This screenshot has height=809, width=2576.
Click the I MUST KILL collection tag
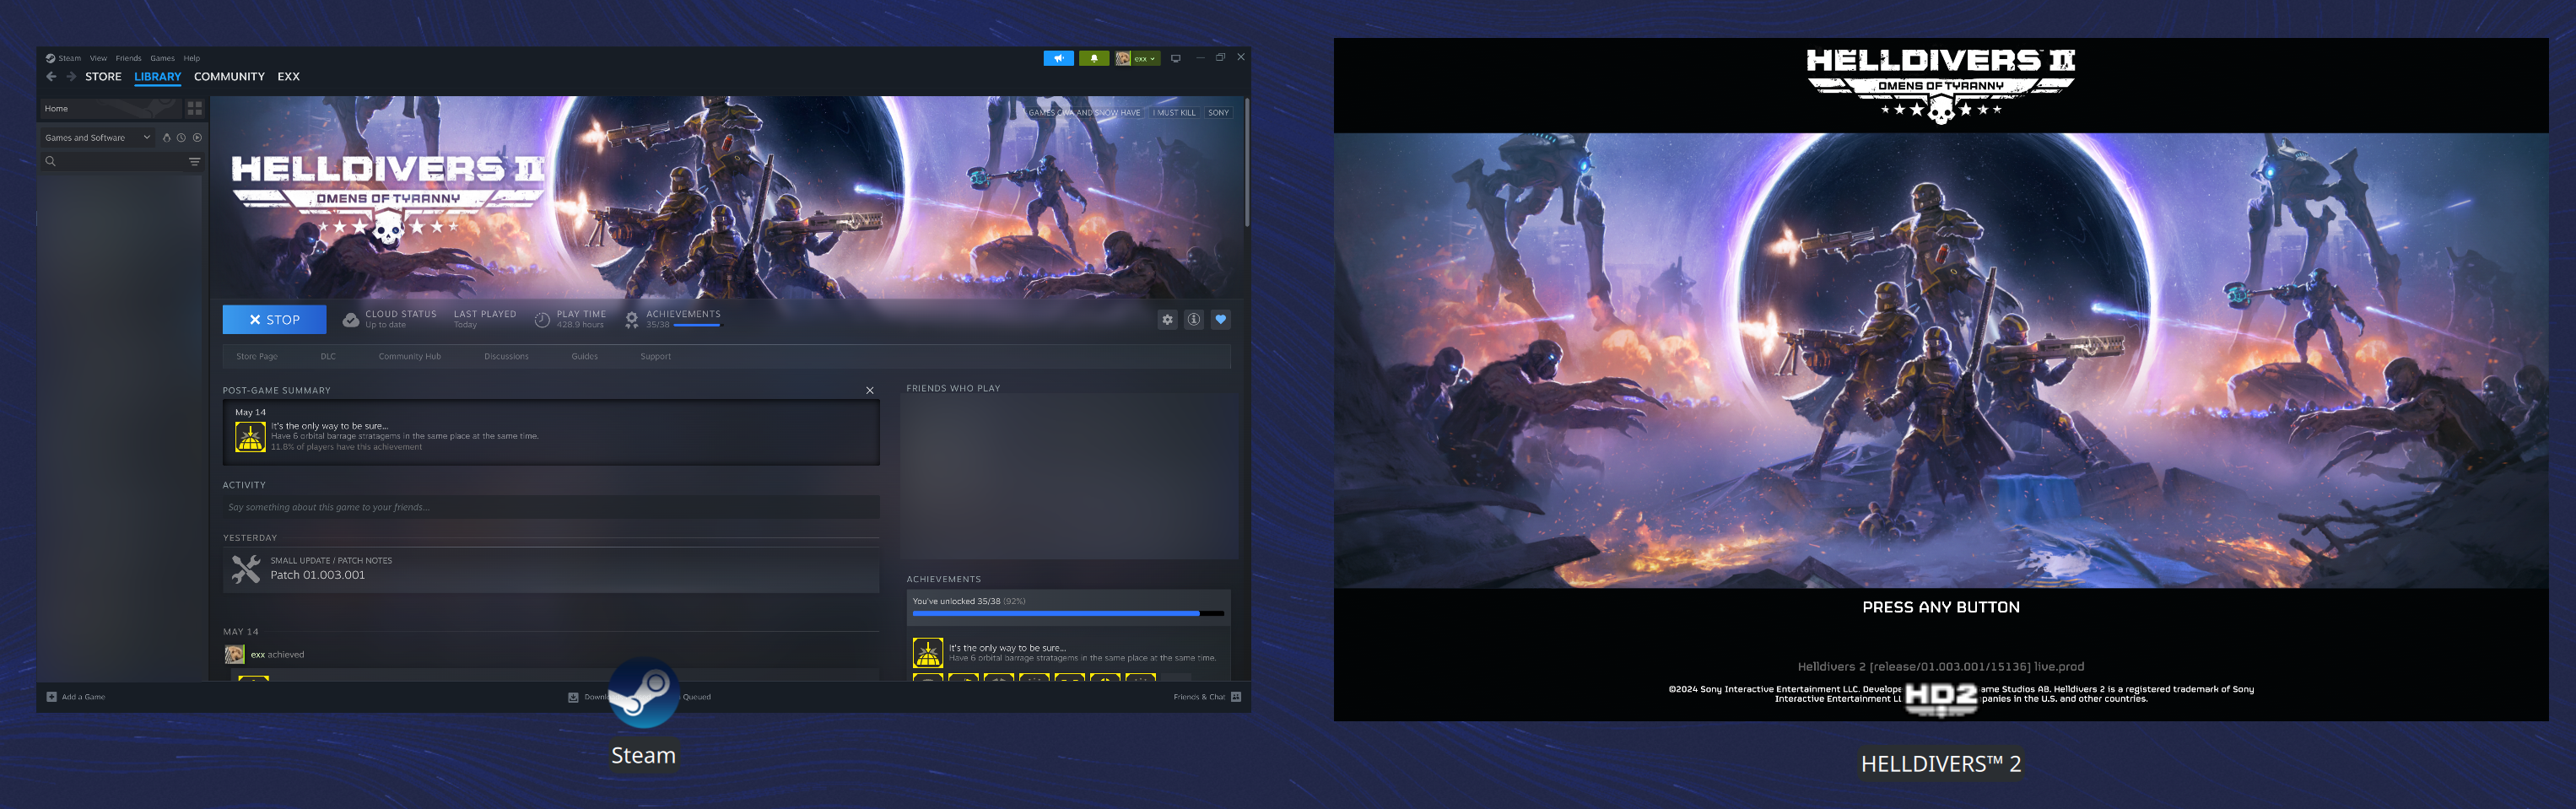click(1174, 113)
